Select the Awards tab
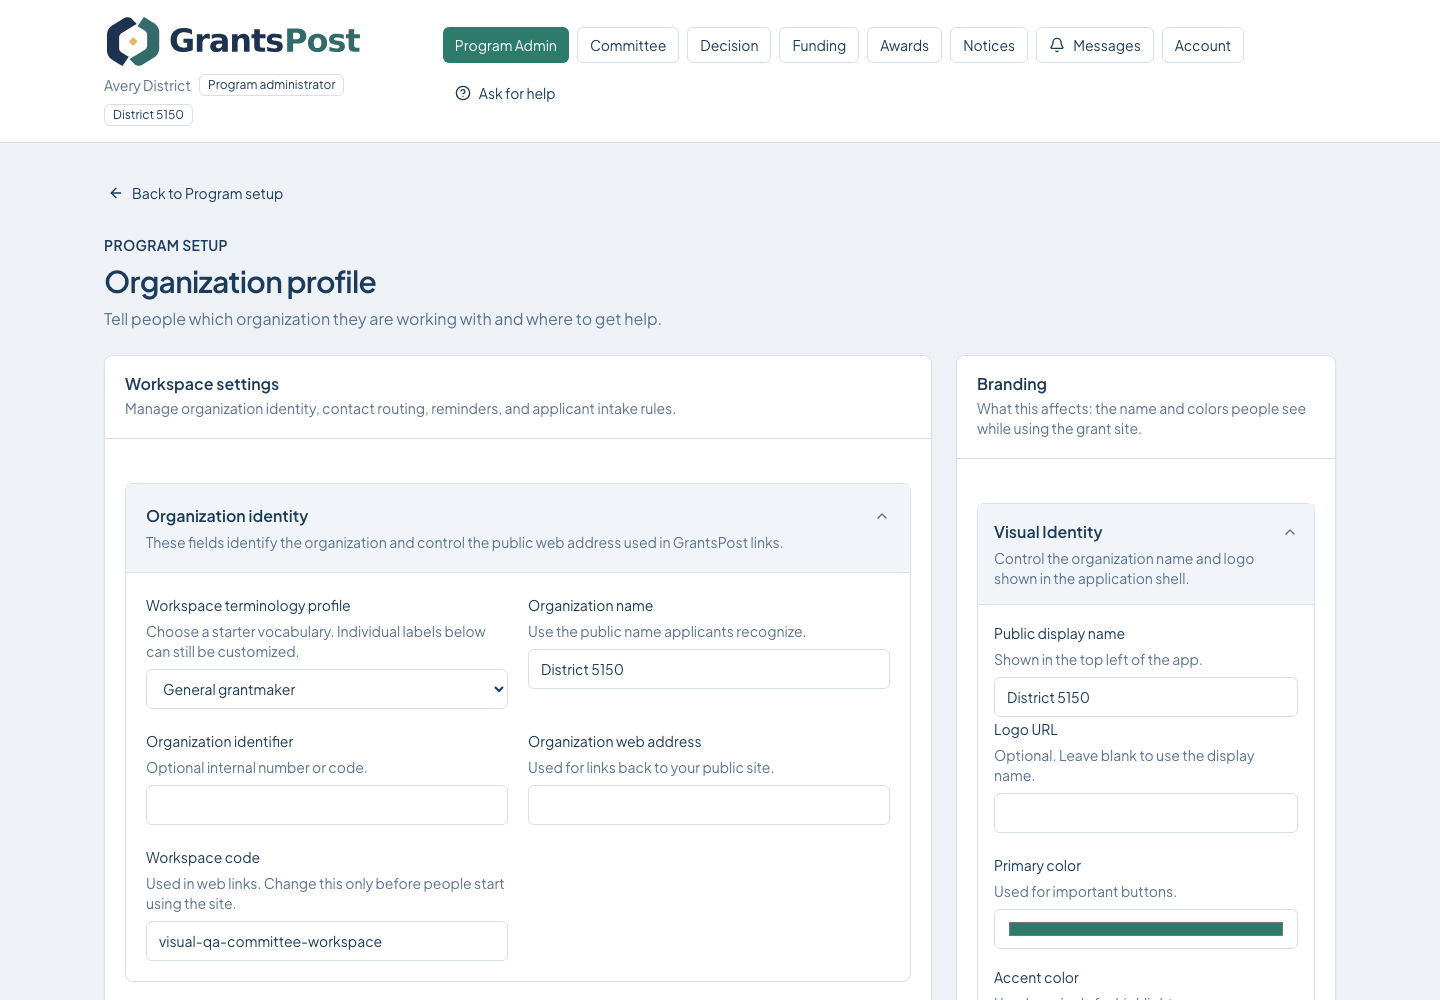The width and height of the screenshot is (1440, 1000). click(904, 45)
